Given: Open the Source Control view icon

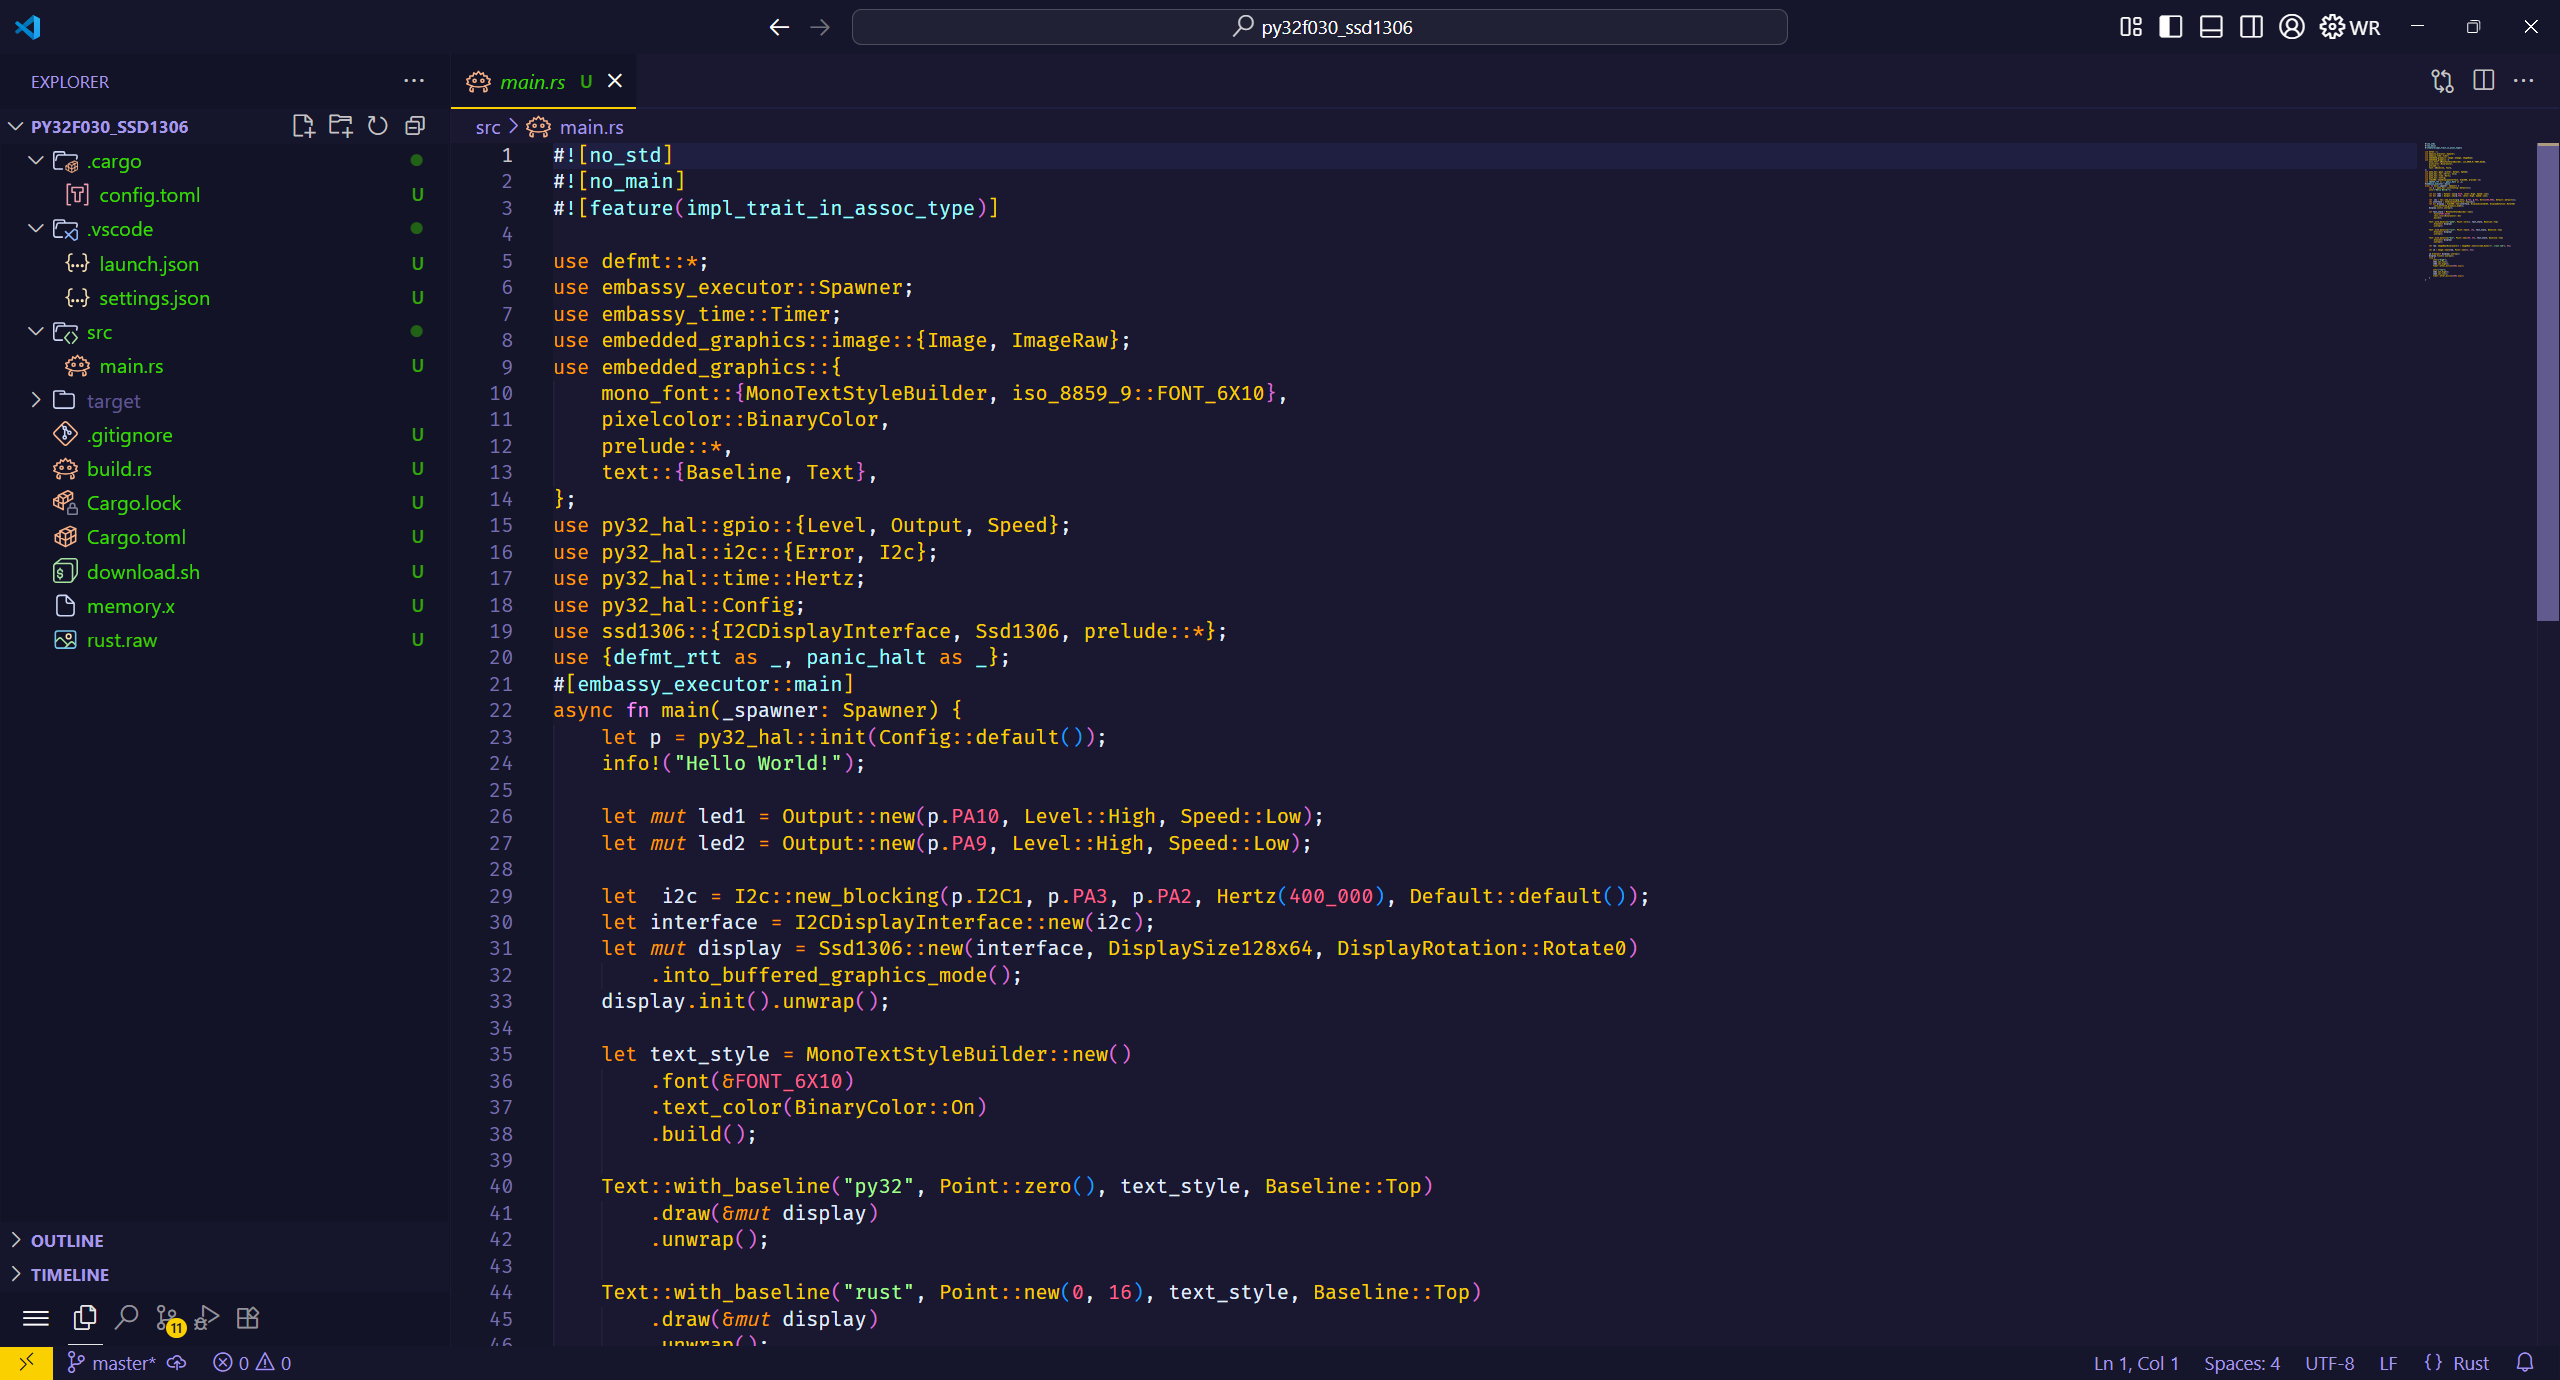Looking at the screenshot, I should pos(167,1318).
